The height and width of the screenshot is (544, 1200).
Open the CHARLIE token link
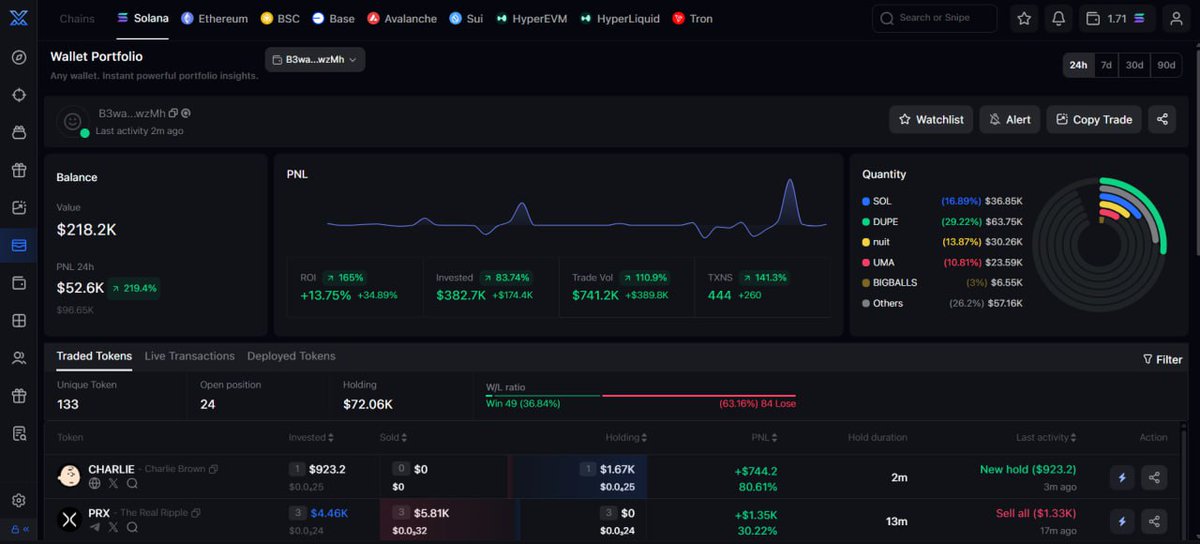(x=111, y=469)
